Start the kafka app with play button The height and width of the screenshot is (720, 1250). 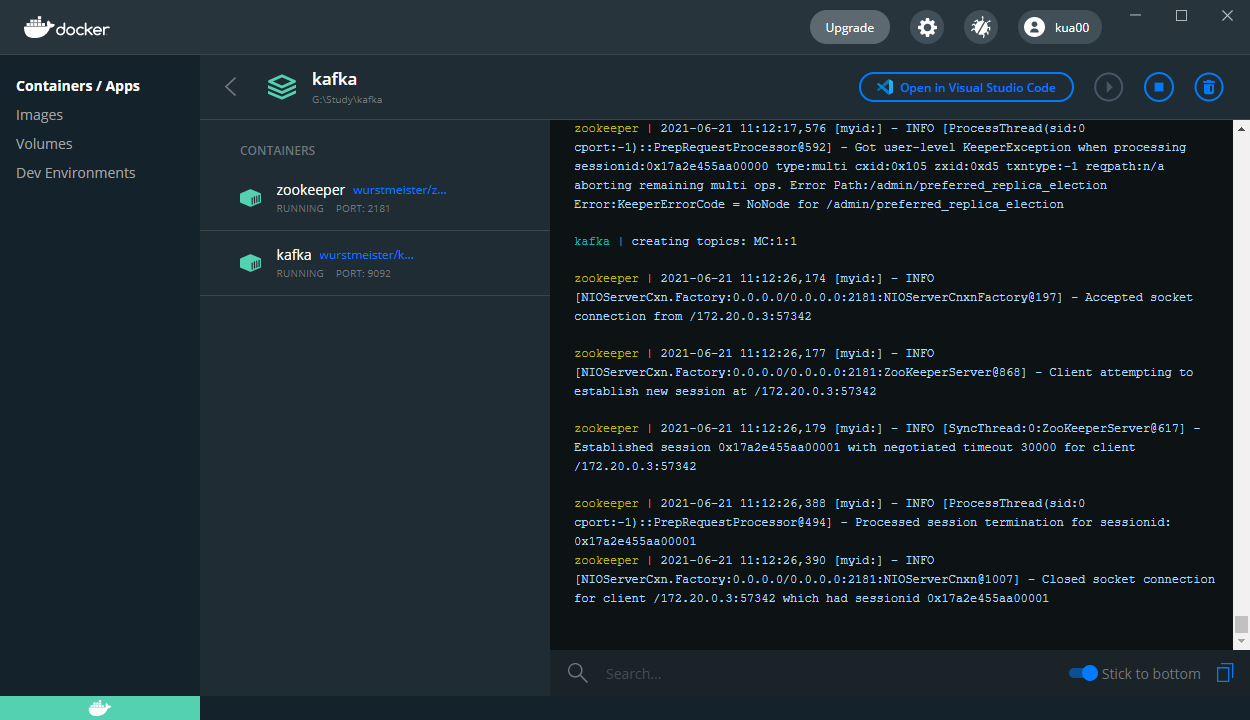pyautogui.click(x=1108, y=87)
